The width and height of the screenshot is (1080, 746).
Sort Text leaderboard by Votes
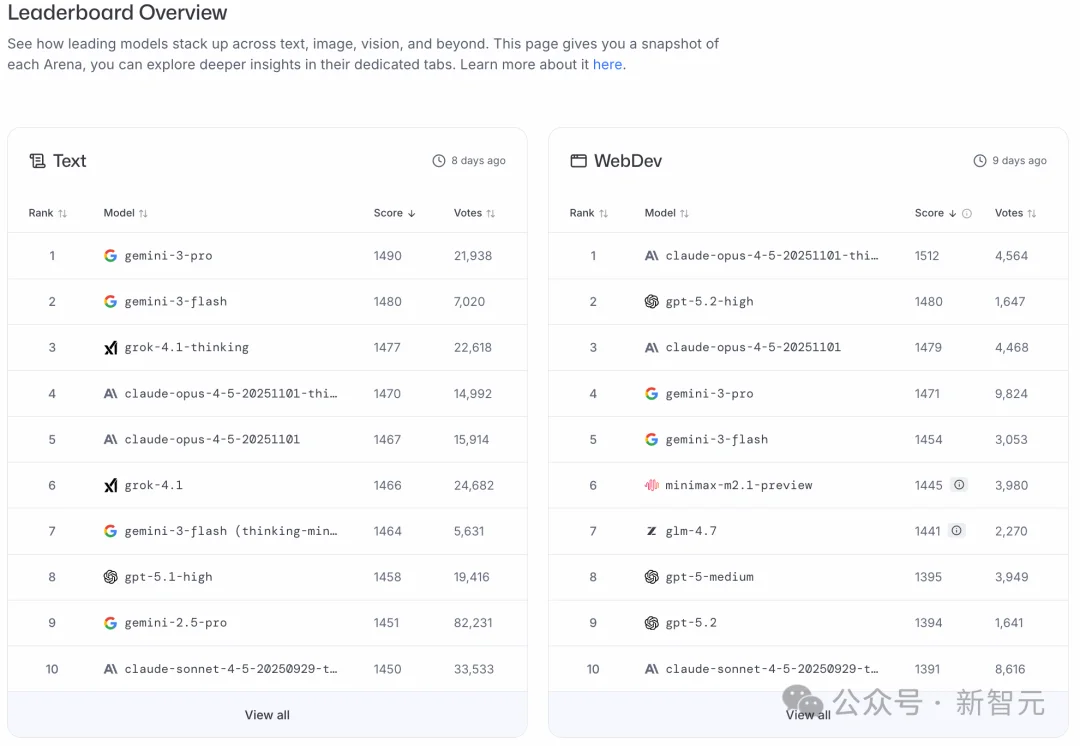pos(474,213)
